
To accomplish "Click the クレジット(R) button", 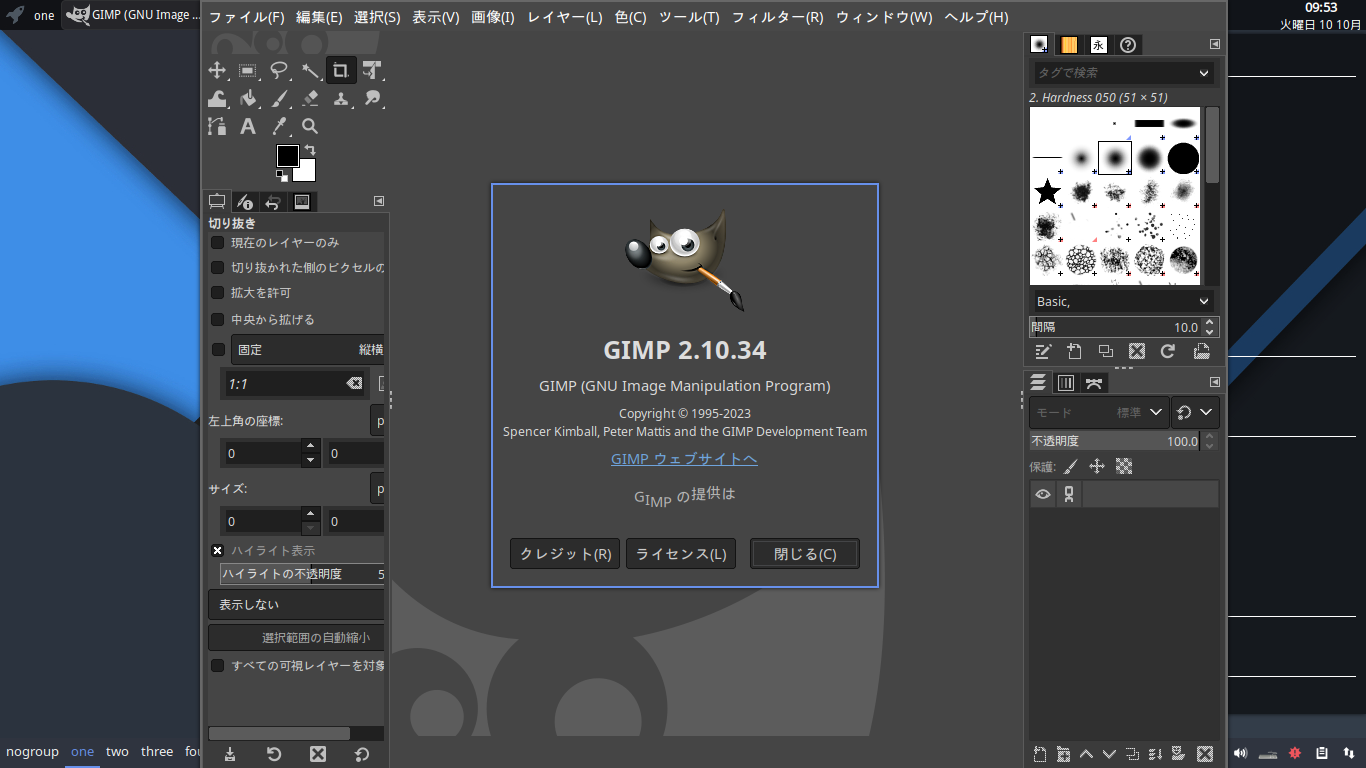I will 565,554.
